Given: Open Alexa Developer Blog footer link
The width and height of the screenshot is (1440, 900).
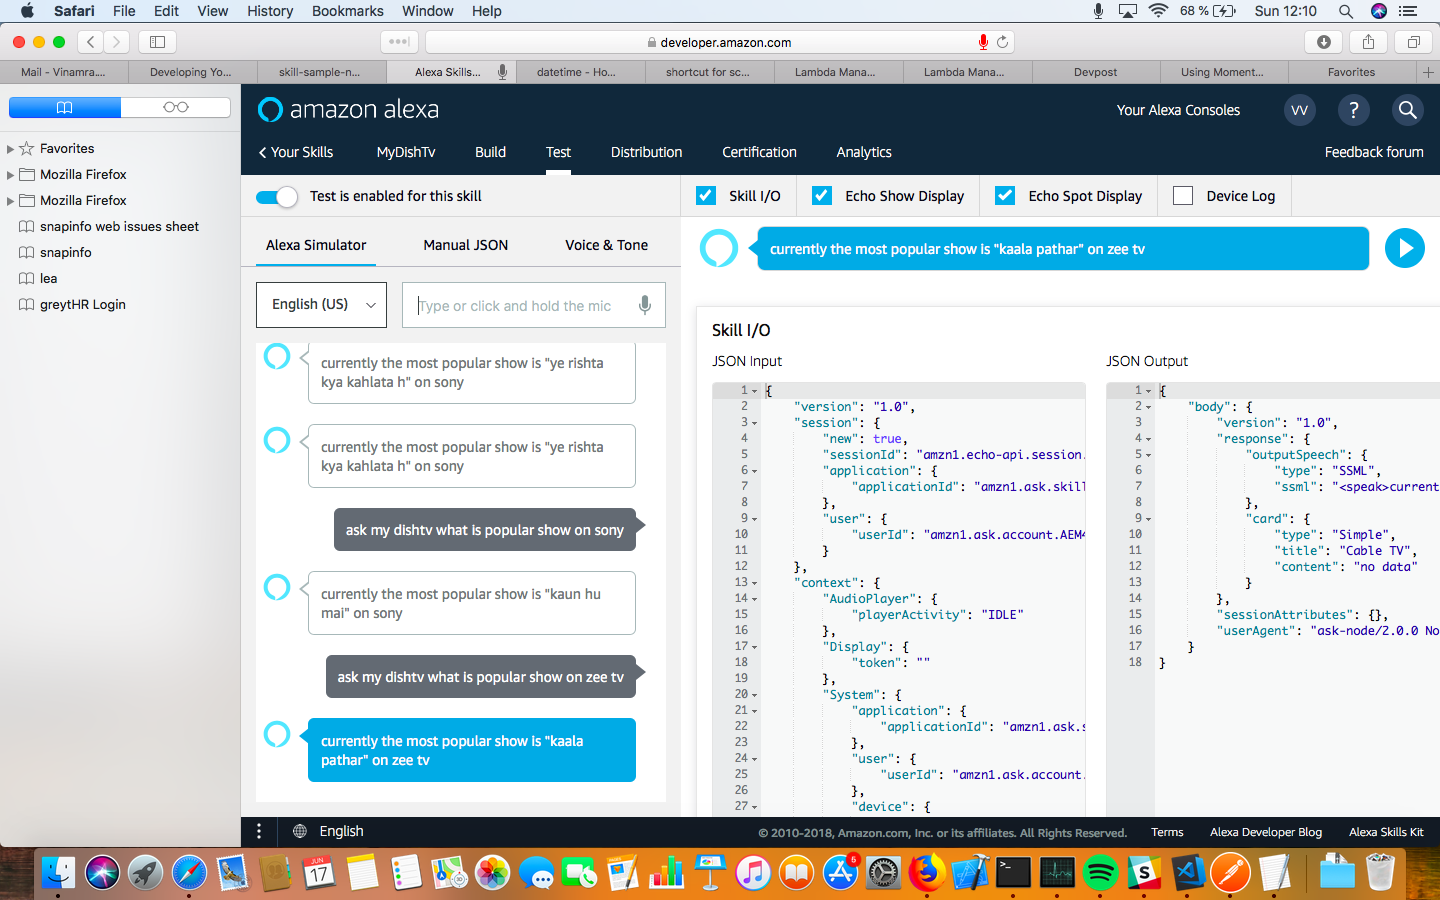Looking at the screenshot, I should coord(1266,832).
